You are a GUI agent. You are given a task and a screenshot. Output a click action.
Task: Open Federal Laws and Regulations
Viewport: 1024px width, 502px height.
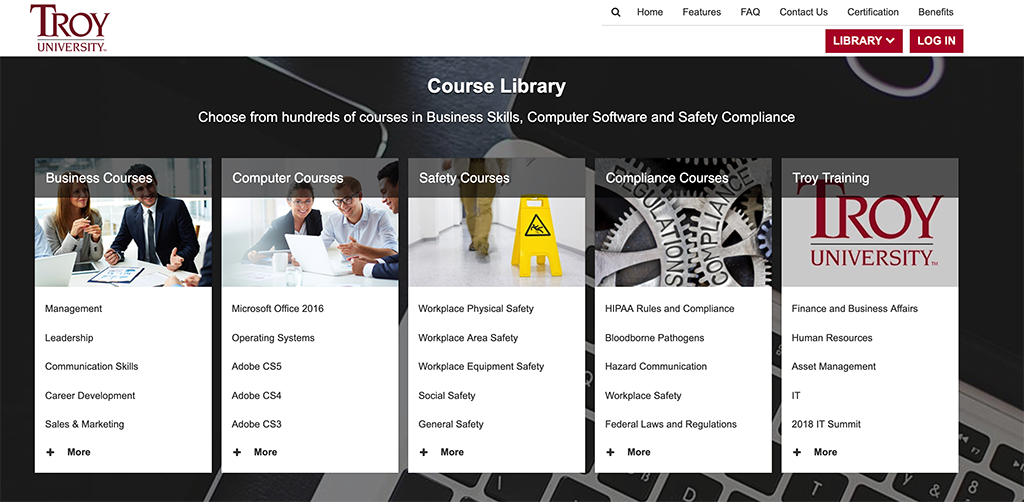pos(671,424)
